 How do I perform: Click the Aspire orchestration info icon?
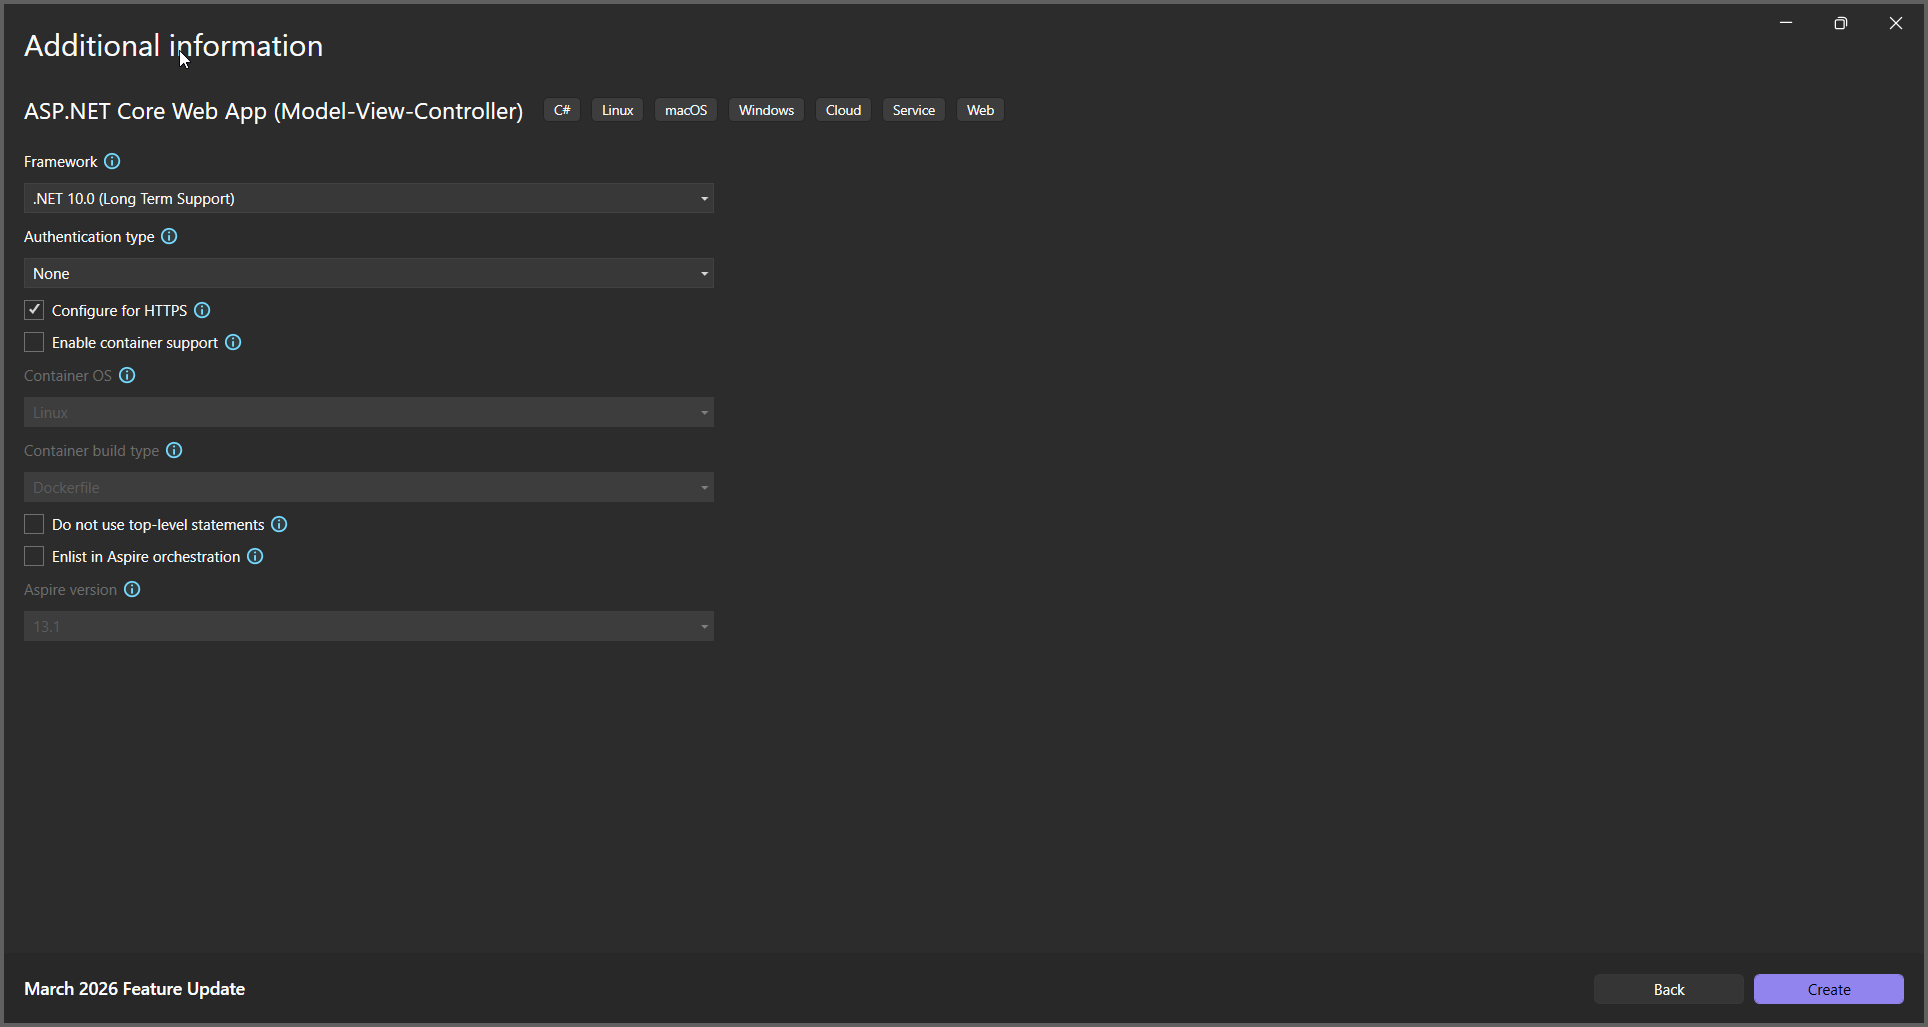[x=255, y=556]
